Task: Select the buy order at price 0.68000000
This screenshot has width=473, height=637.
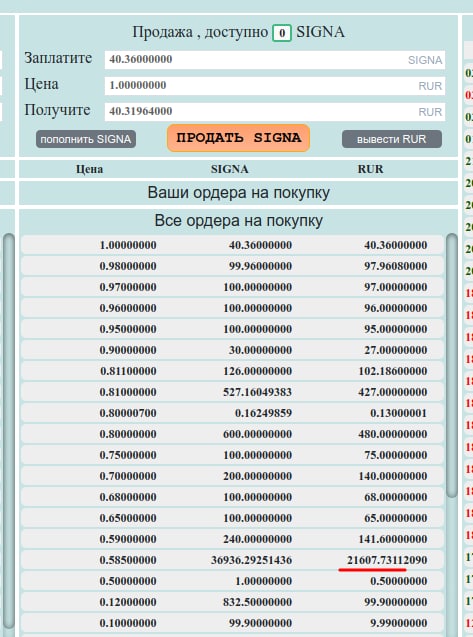Action: [232, 497]
